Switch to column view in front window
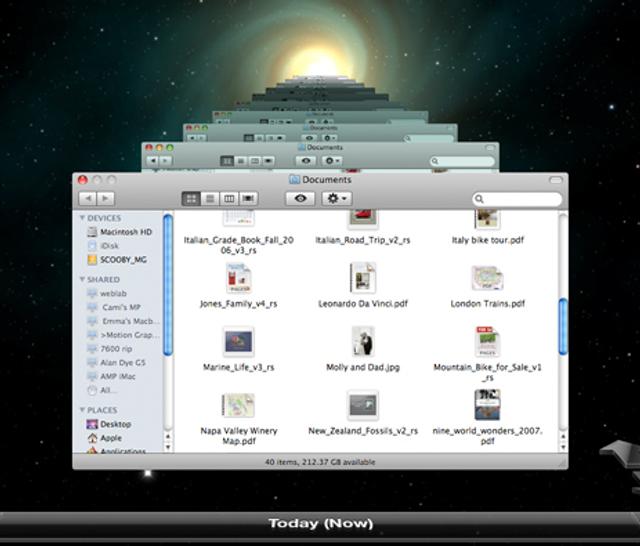Viewport: 640px width, 546px height. click(x=229, y=199)
